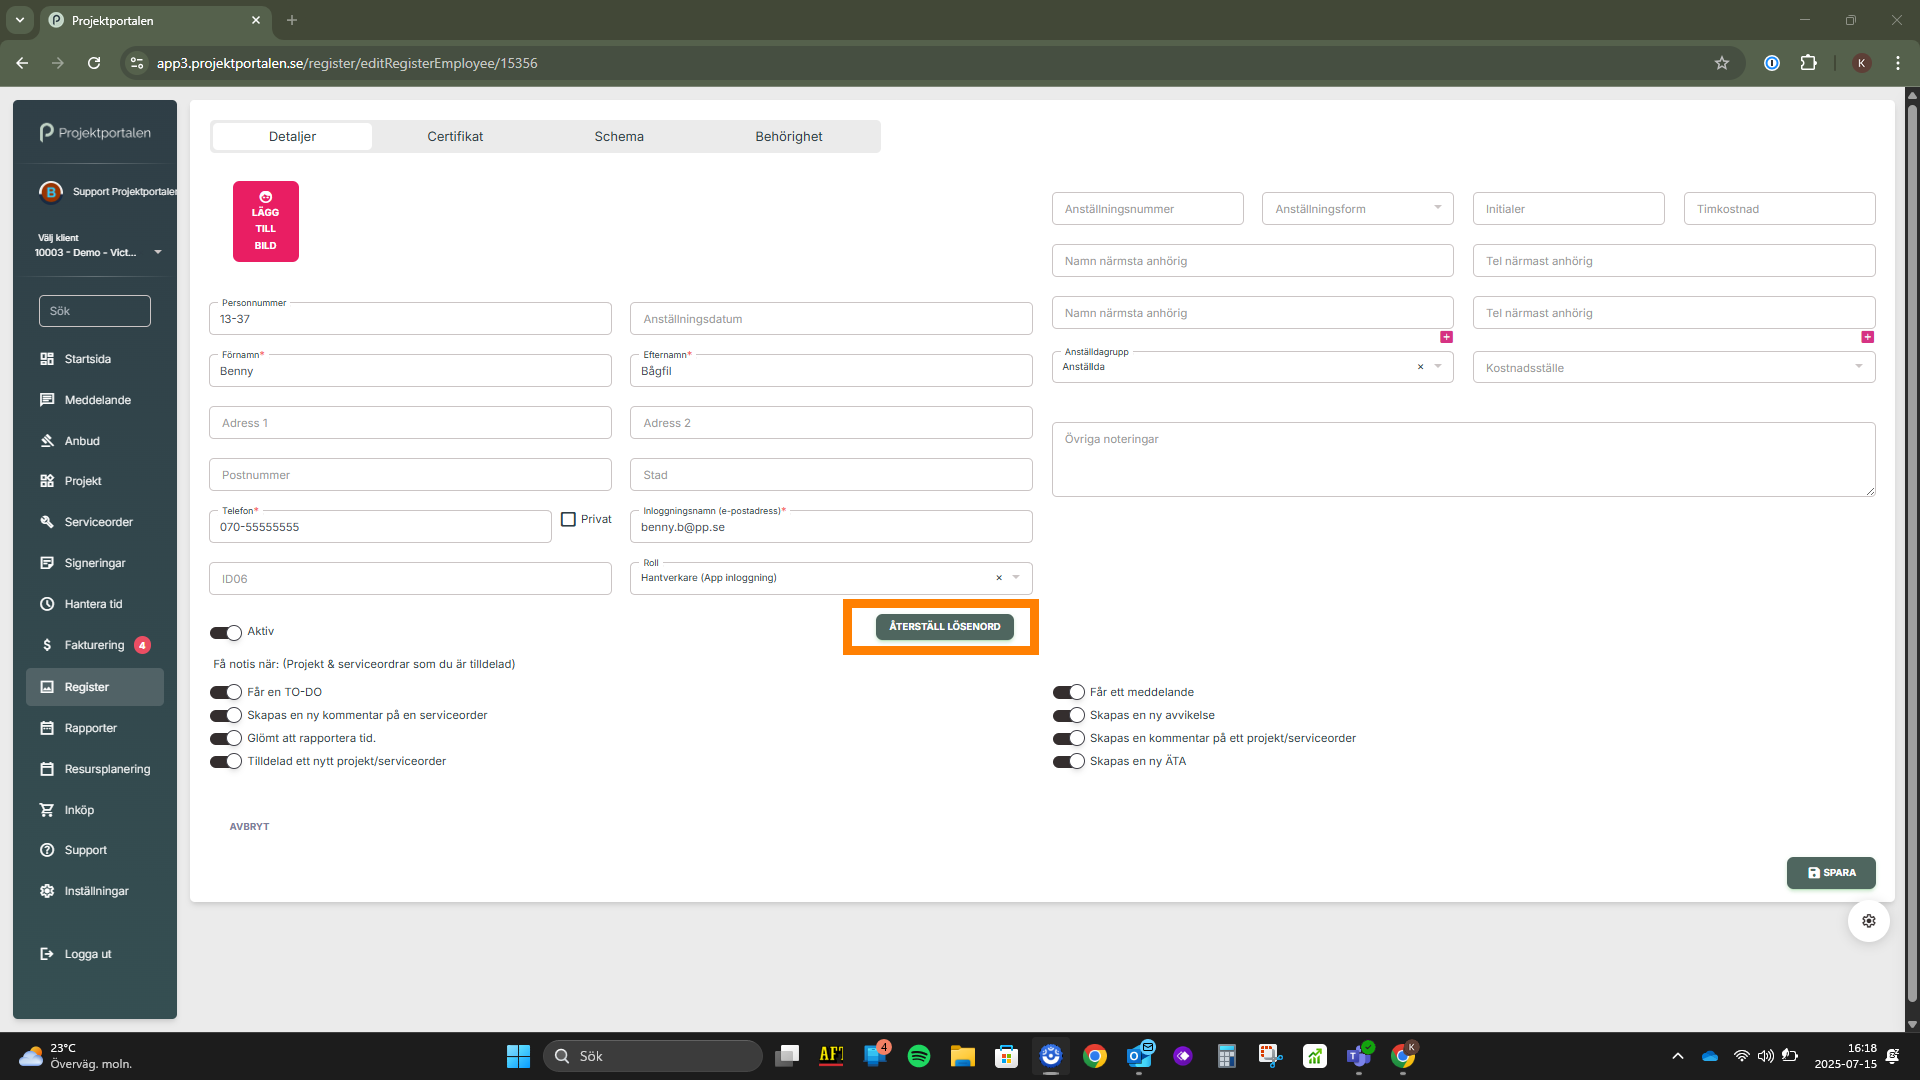
Task: Open Startsida from the sidebar
Action: click(x=87, y=359)
